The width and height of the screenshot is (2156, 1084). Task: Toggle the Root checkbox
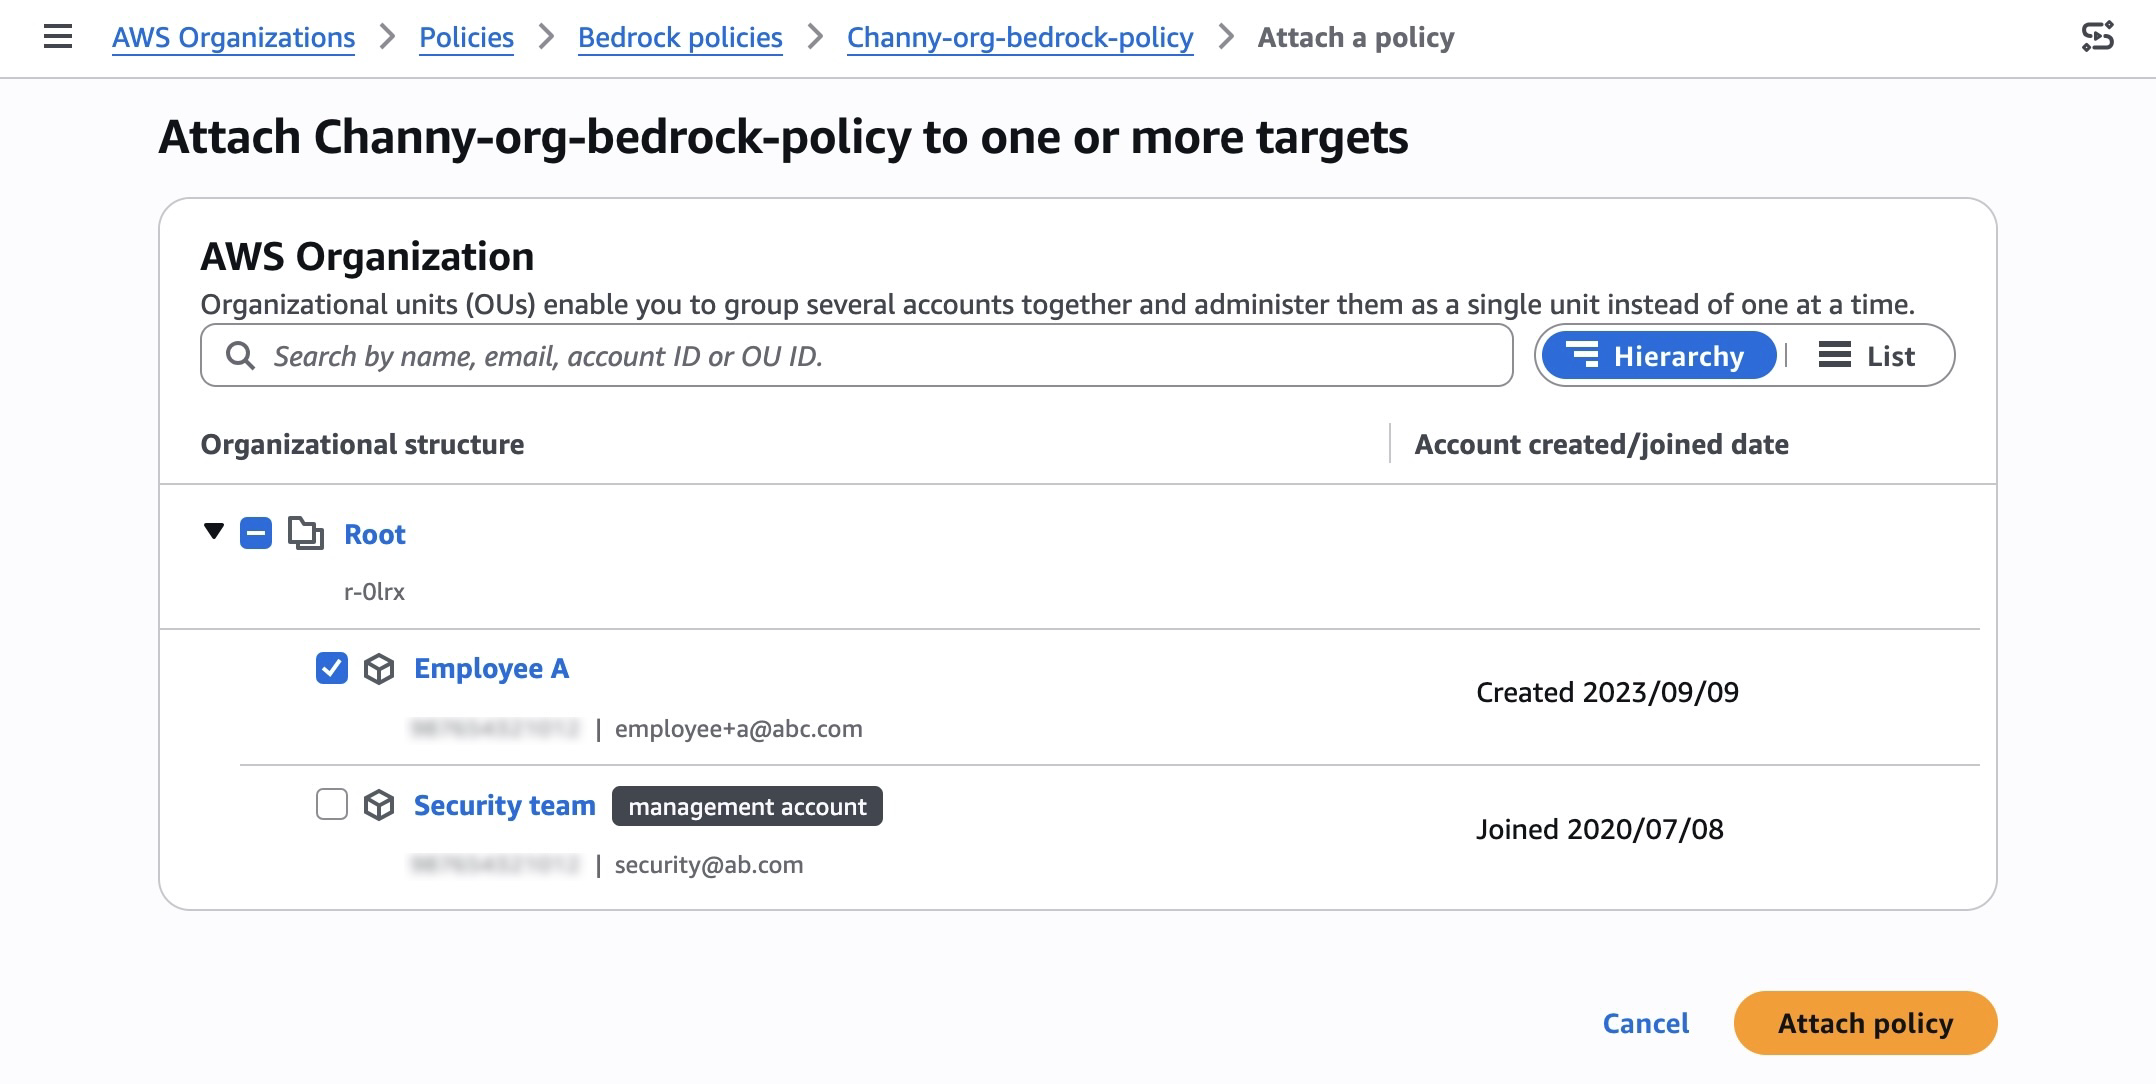(256, 534)
